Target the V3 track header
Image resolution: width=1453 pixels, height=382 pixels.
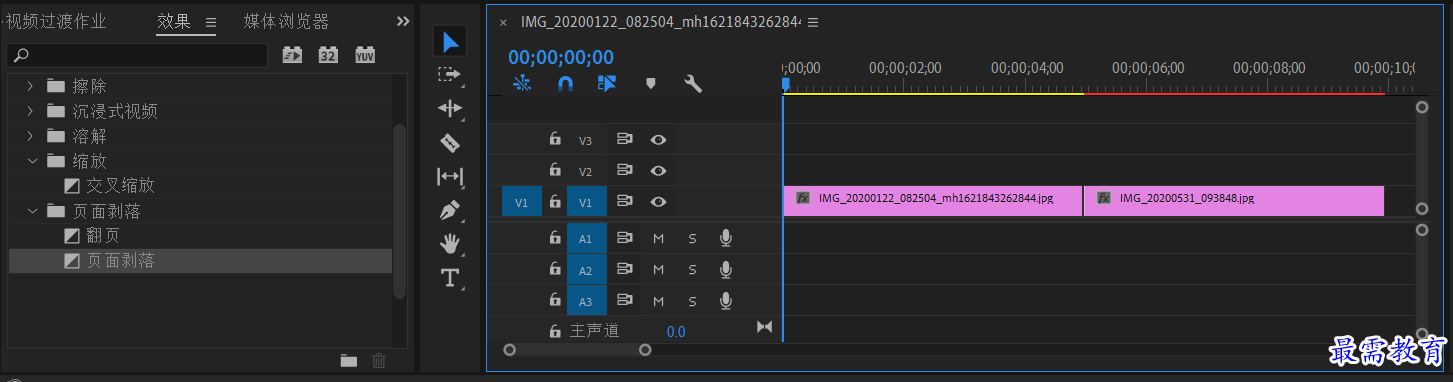tap(585, 140)
